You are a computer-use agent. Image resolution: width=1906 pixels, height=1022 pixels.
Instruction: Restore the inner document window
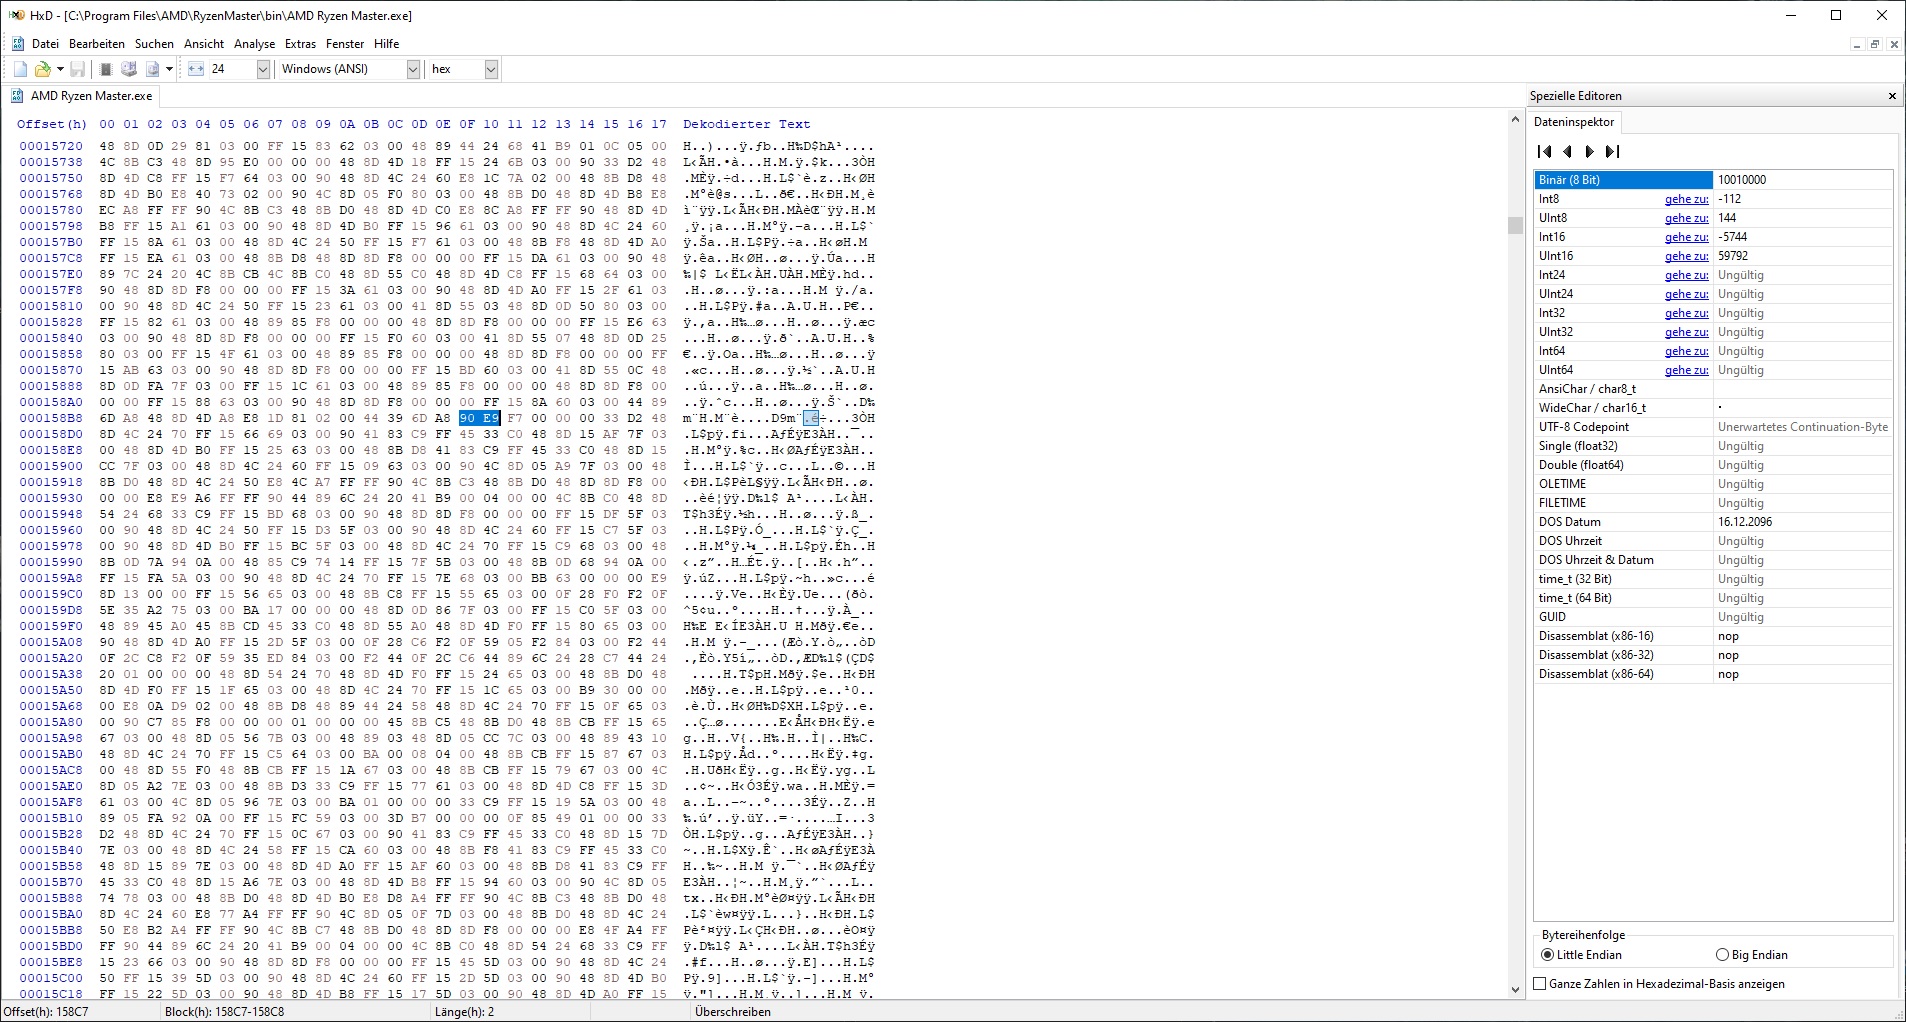coord(1875,44)
